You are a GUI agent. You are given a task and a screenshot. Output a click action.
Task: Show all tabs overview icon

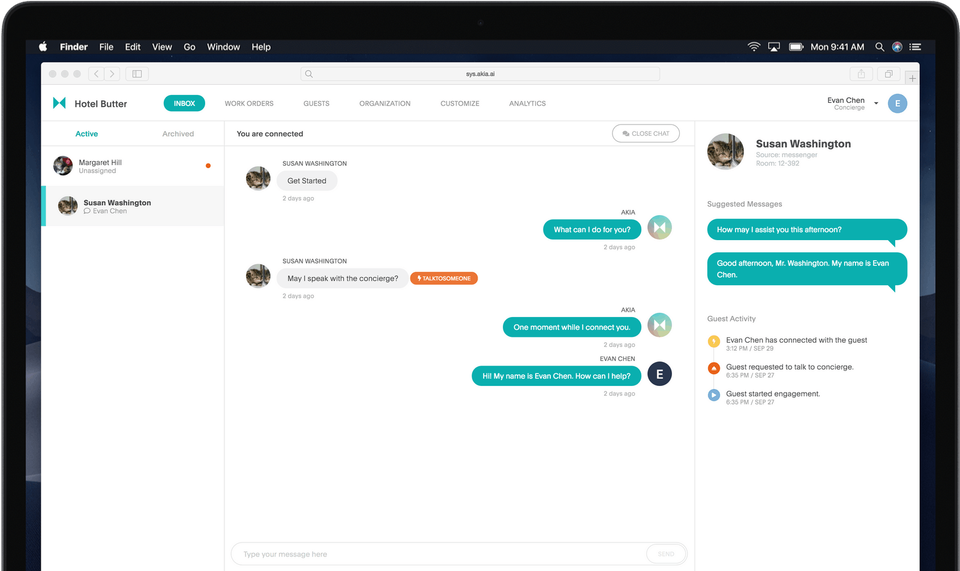coord(888,74)
